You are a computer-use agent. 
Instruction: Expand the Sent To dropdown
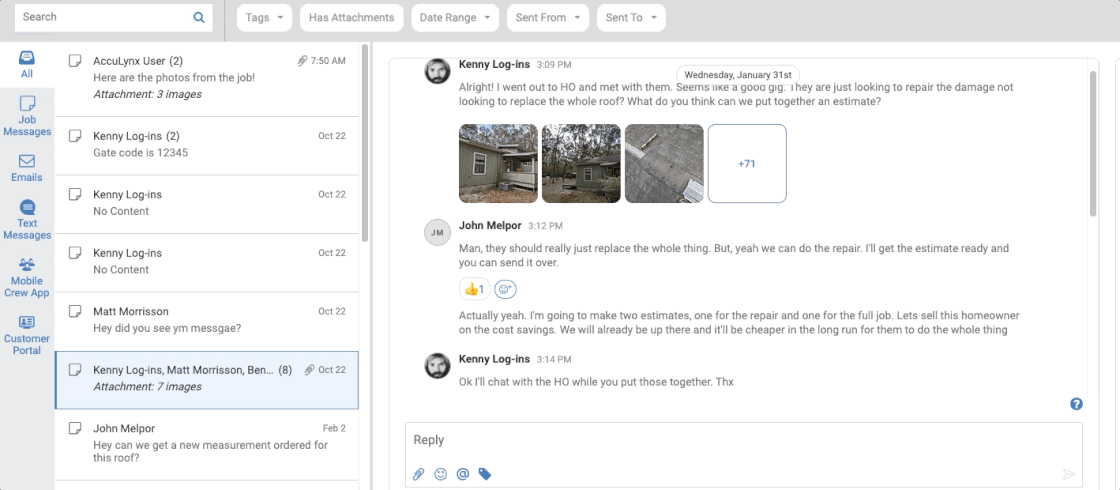(x=631, y=17)
